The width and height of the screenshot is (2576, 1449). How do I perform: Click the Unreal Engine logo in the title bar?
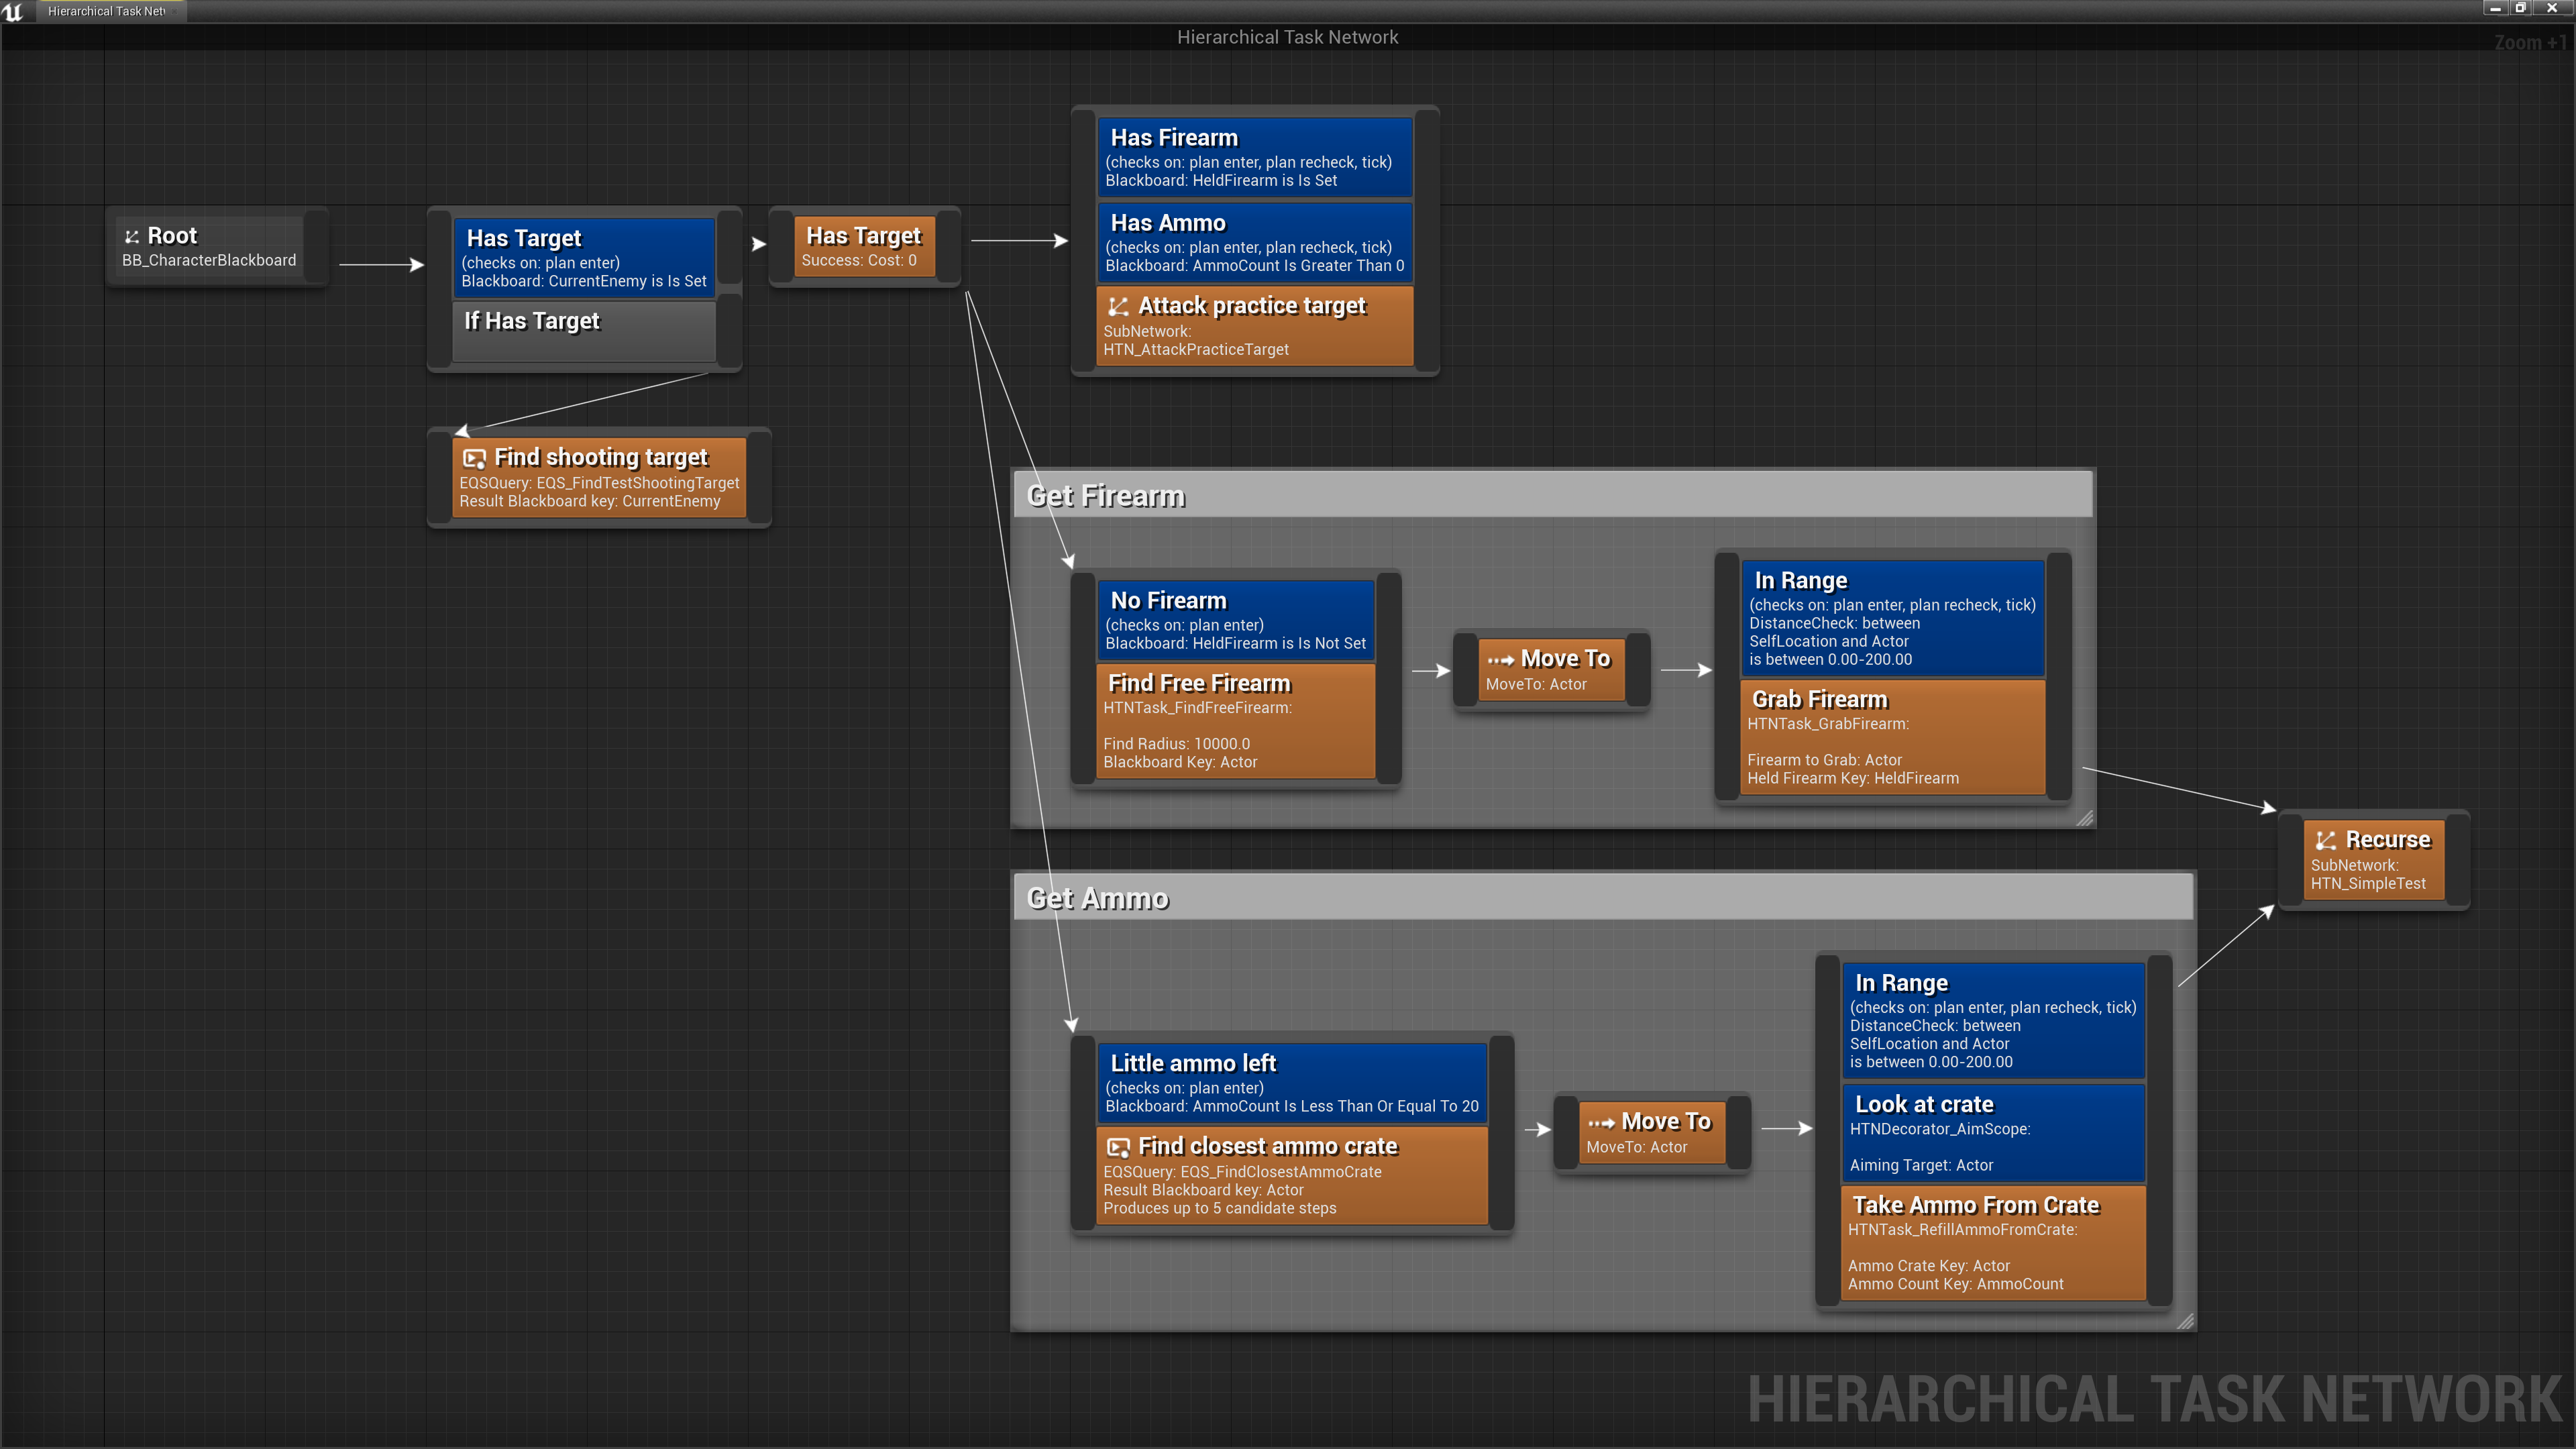(12, 11)
